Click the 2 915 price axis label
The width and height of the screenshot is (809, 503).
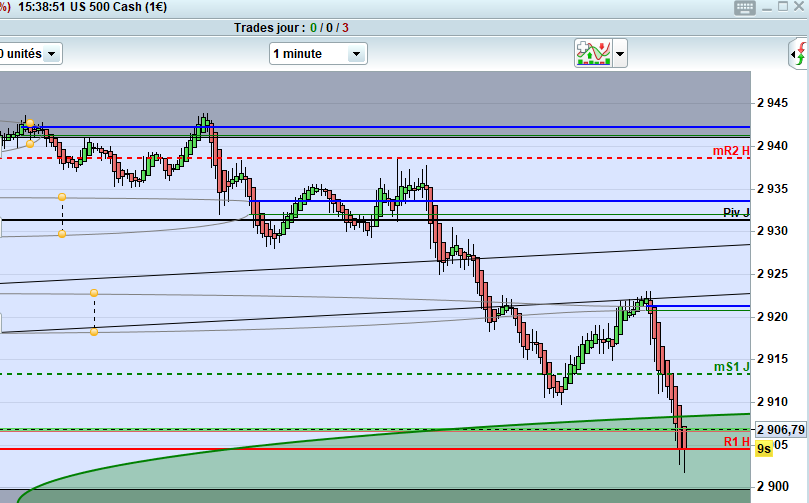coord(772,359)
